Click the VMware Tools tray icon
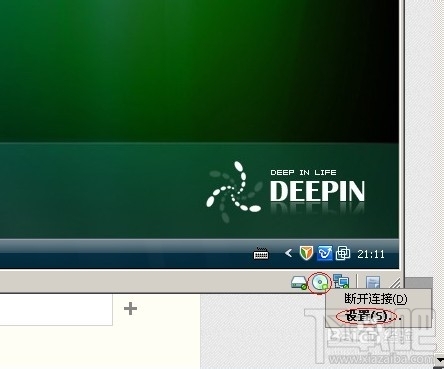Image resolution: width=444 pixels, height=369 pixels. coord(343,253)
